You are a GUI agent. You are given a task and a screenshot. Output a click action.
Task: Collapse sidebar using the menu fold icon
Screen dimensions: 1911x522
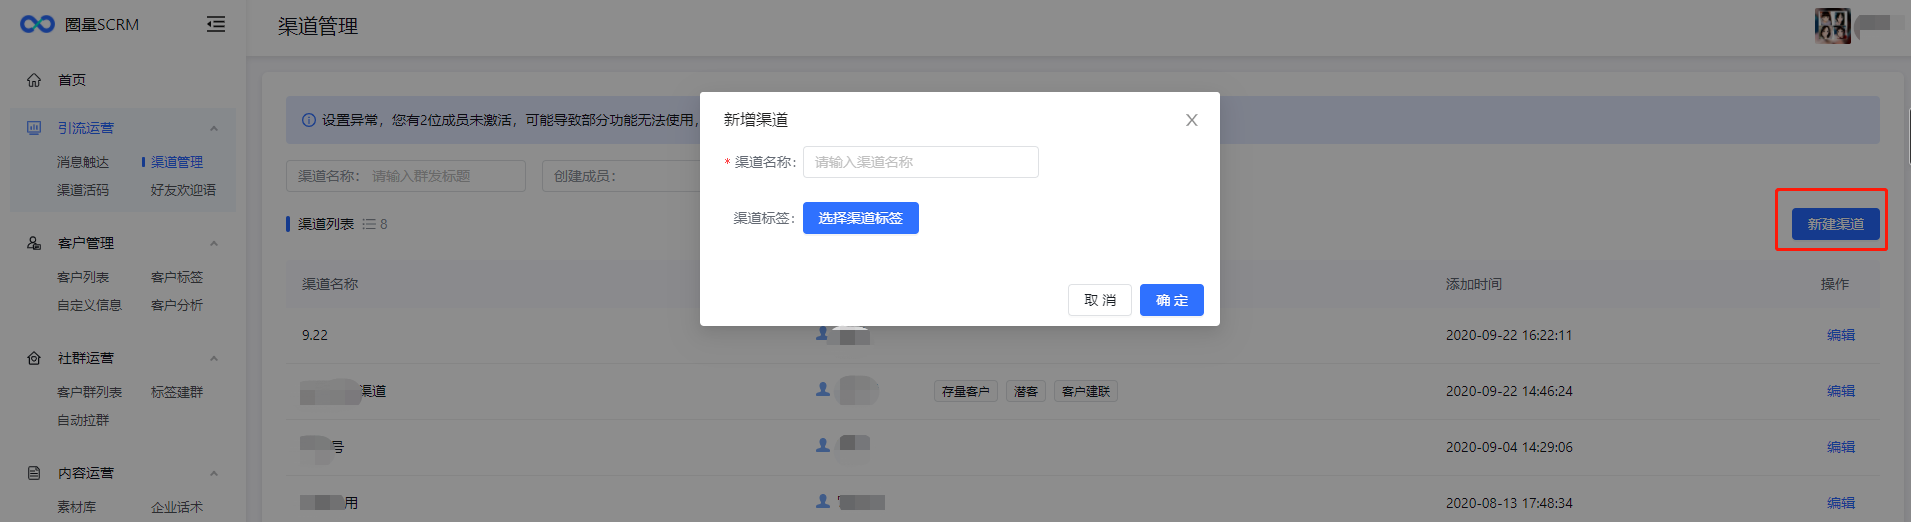tap(215, 24)
